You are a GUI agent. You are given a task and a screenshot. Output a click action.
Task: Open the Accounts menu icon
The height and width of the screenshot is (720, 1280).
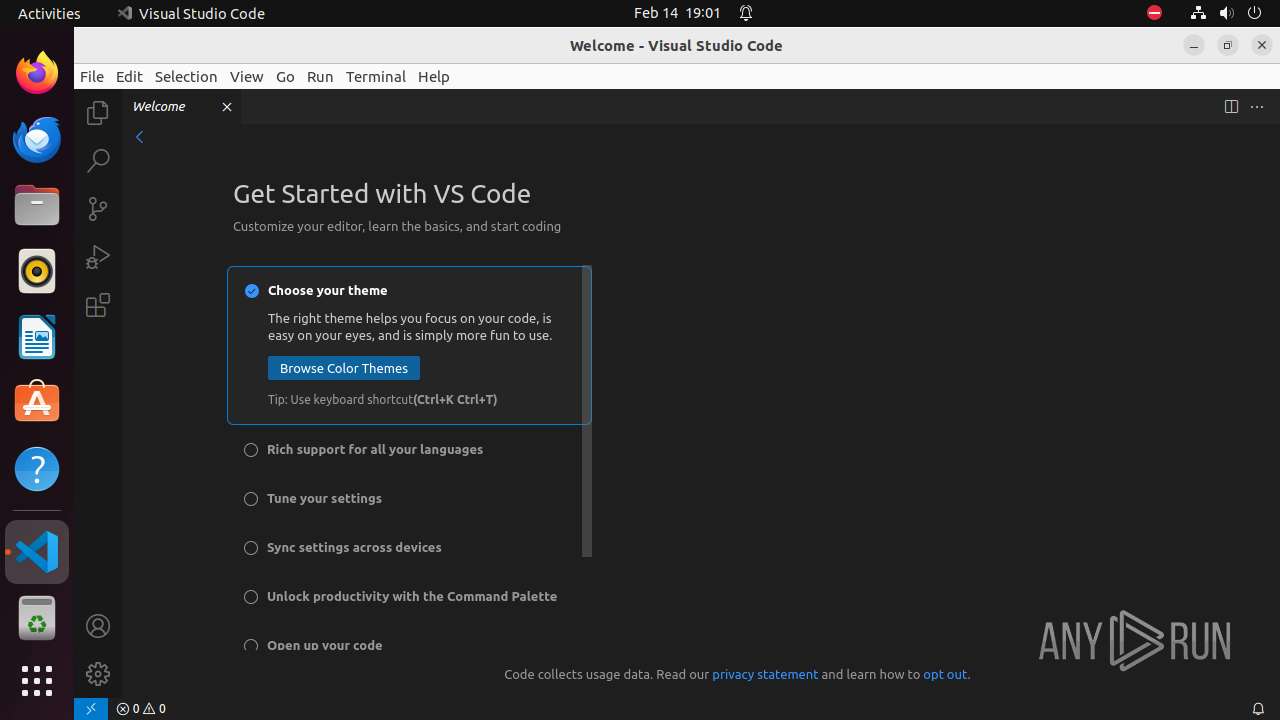[x=98, y=626]
